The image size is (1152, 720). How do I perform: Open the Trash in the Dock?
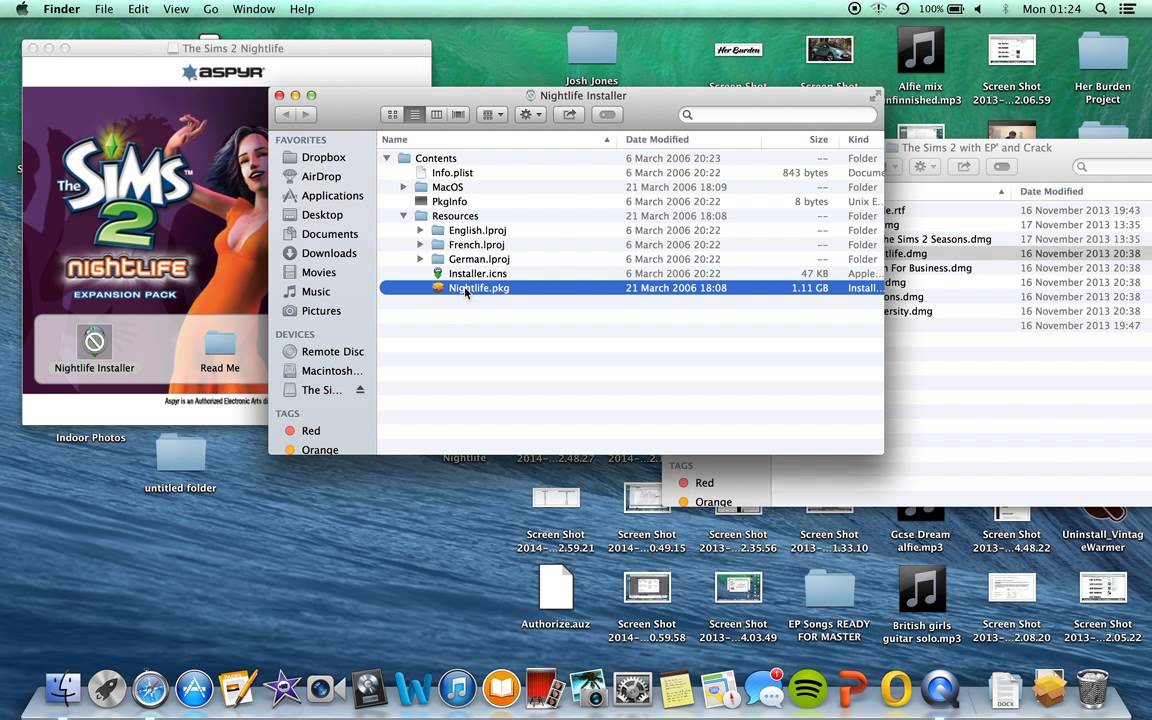click(x=1092, y=688)
